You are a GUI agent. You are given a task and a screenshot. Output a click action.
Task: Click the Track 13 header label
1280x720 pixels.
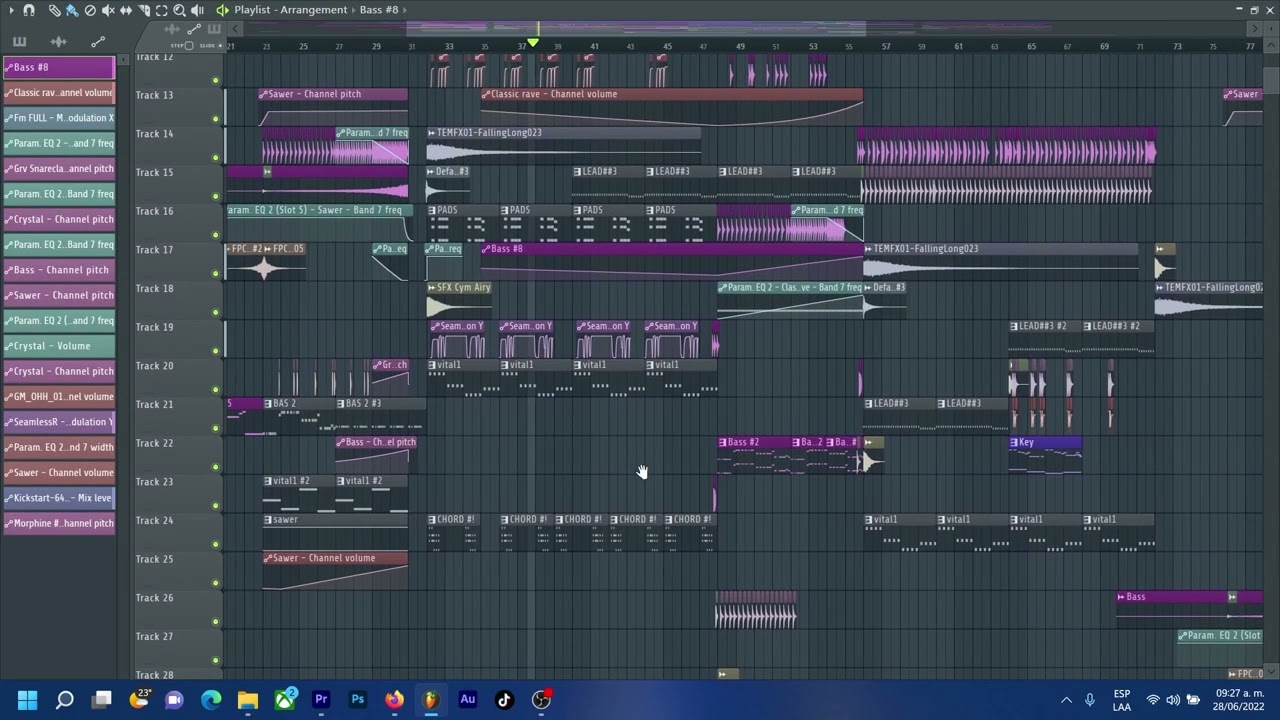pyautogui.click(x=154, y=95)
